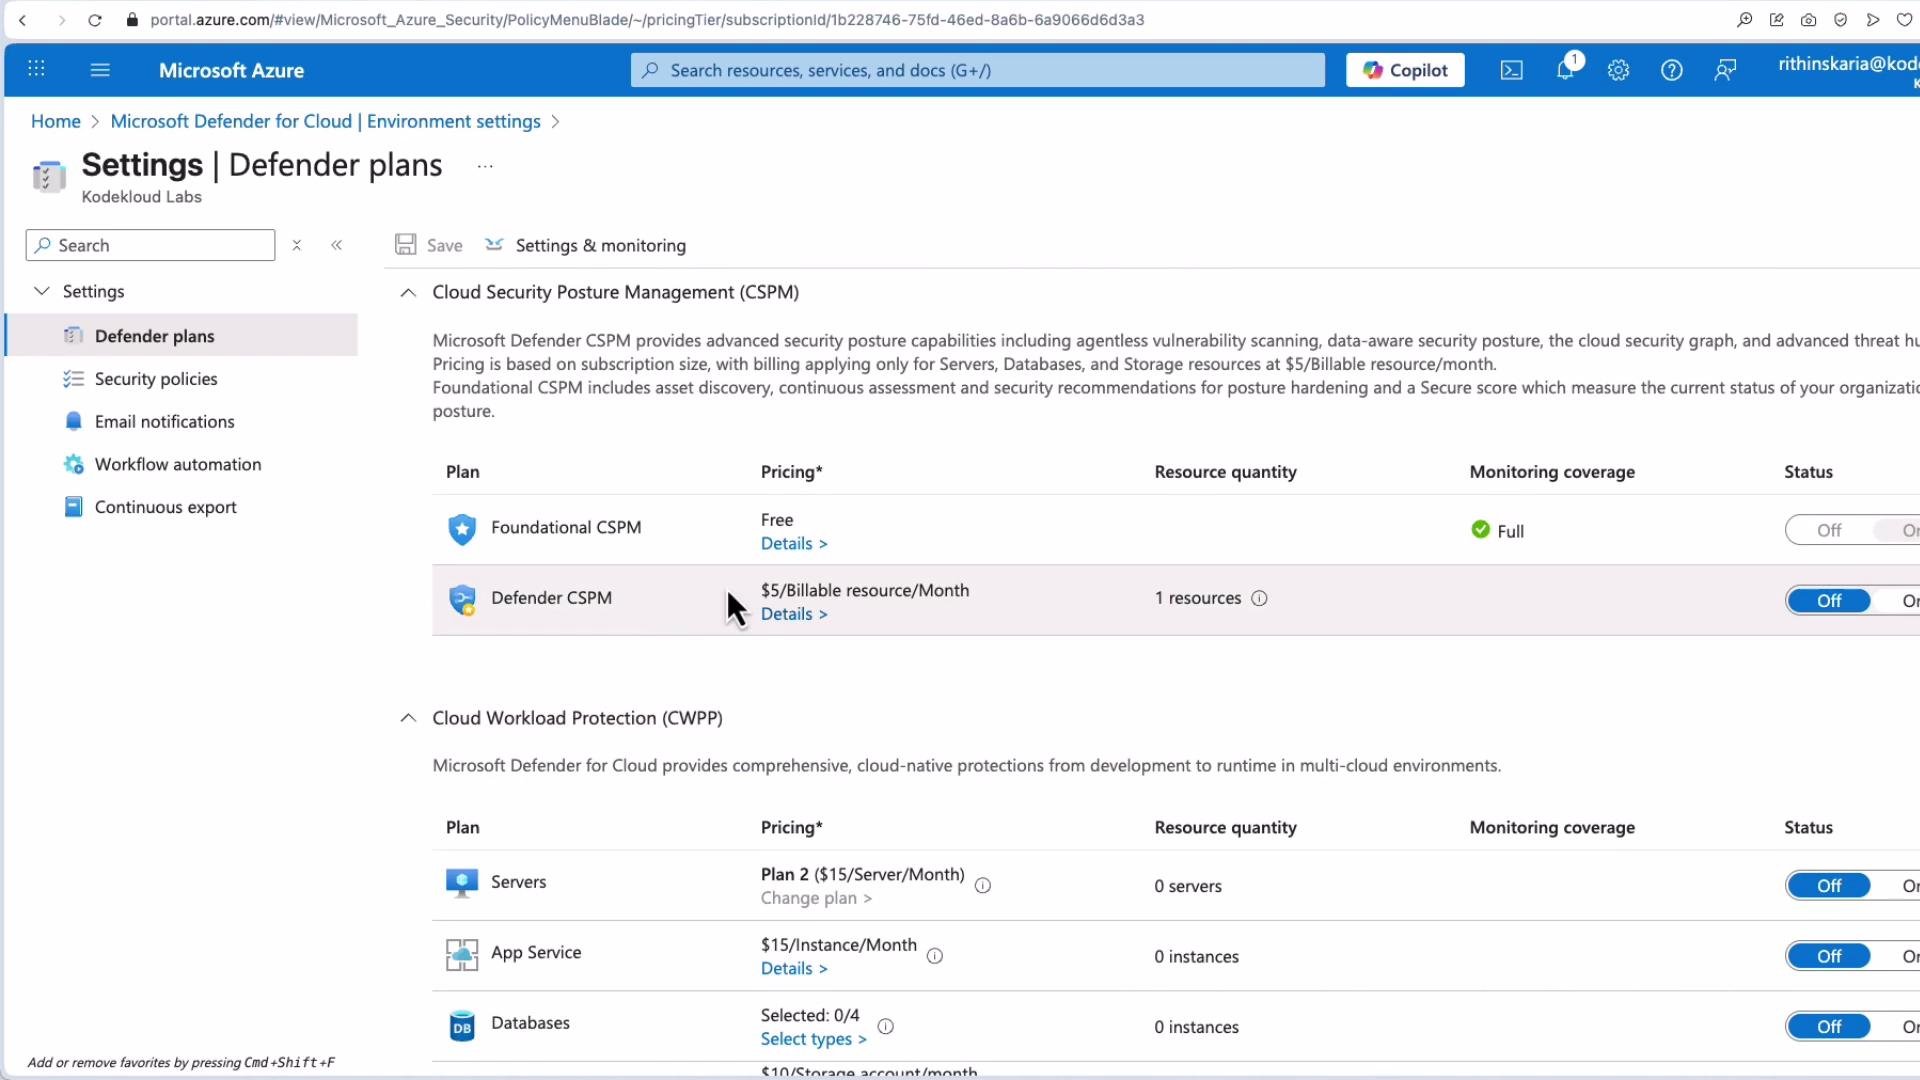Open Details link for Defender CSPM

(x=793, y=614)
